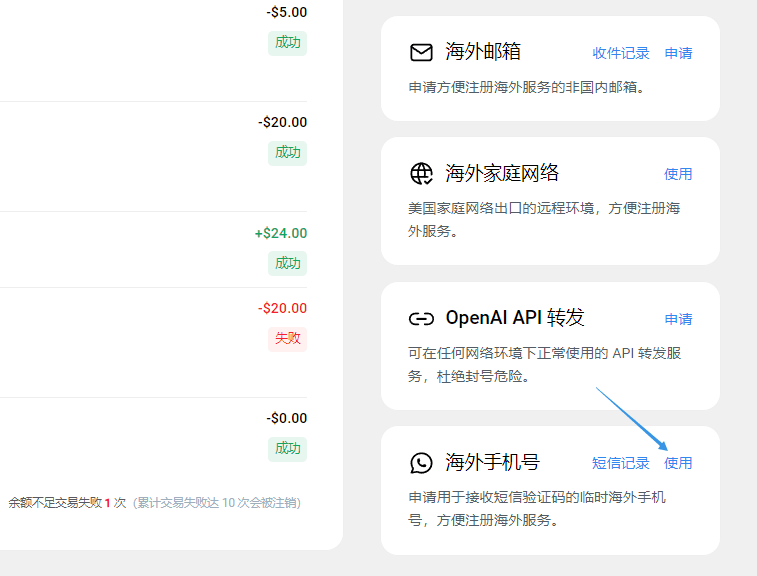Click 使用 in the 海外家庭网络 card
Screen dimensions: 757x576
coord(678,174)
